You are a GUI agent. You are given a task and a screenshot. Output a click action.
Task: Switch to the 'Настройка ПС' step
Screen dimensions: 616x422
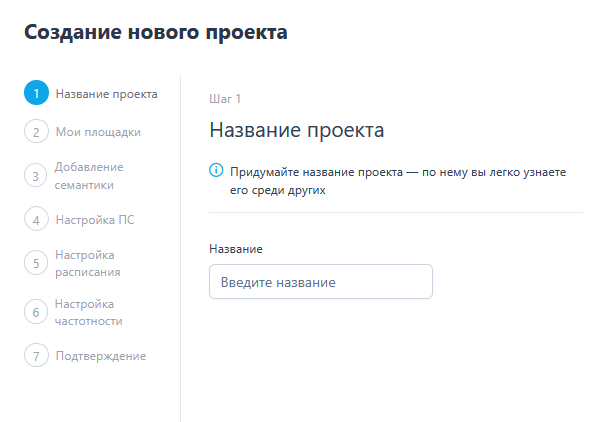[95, 219]
